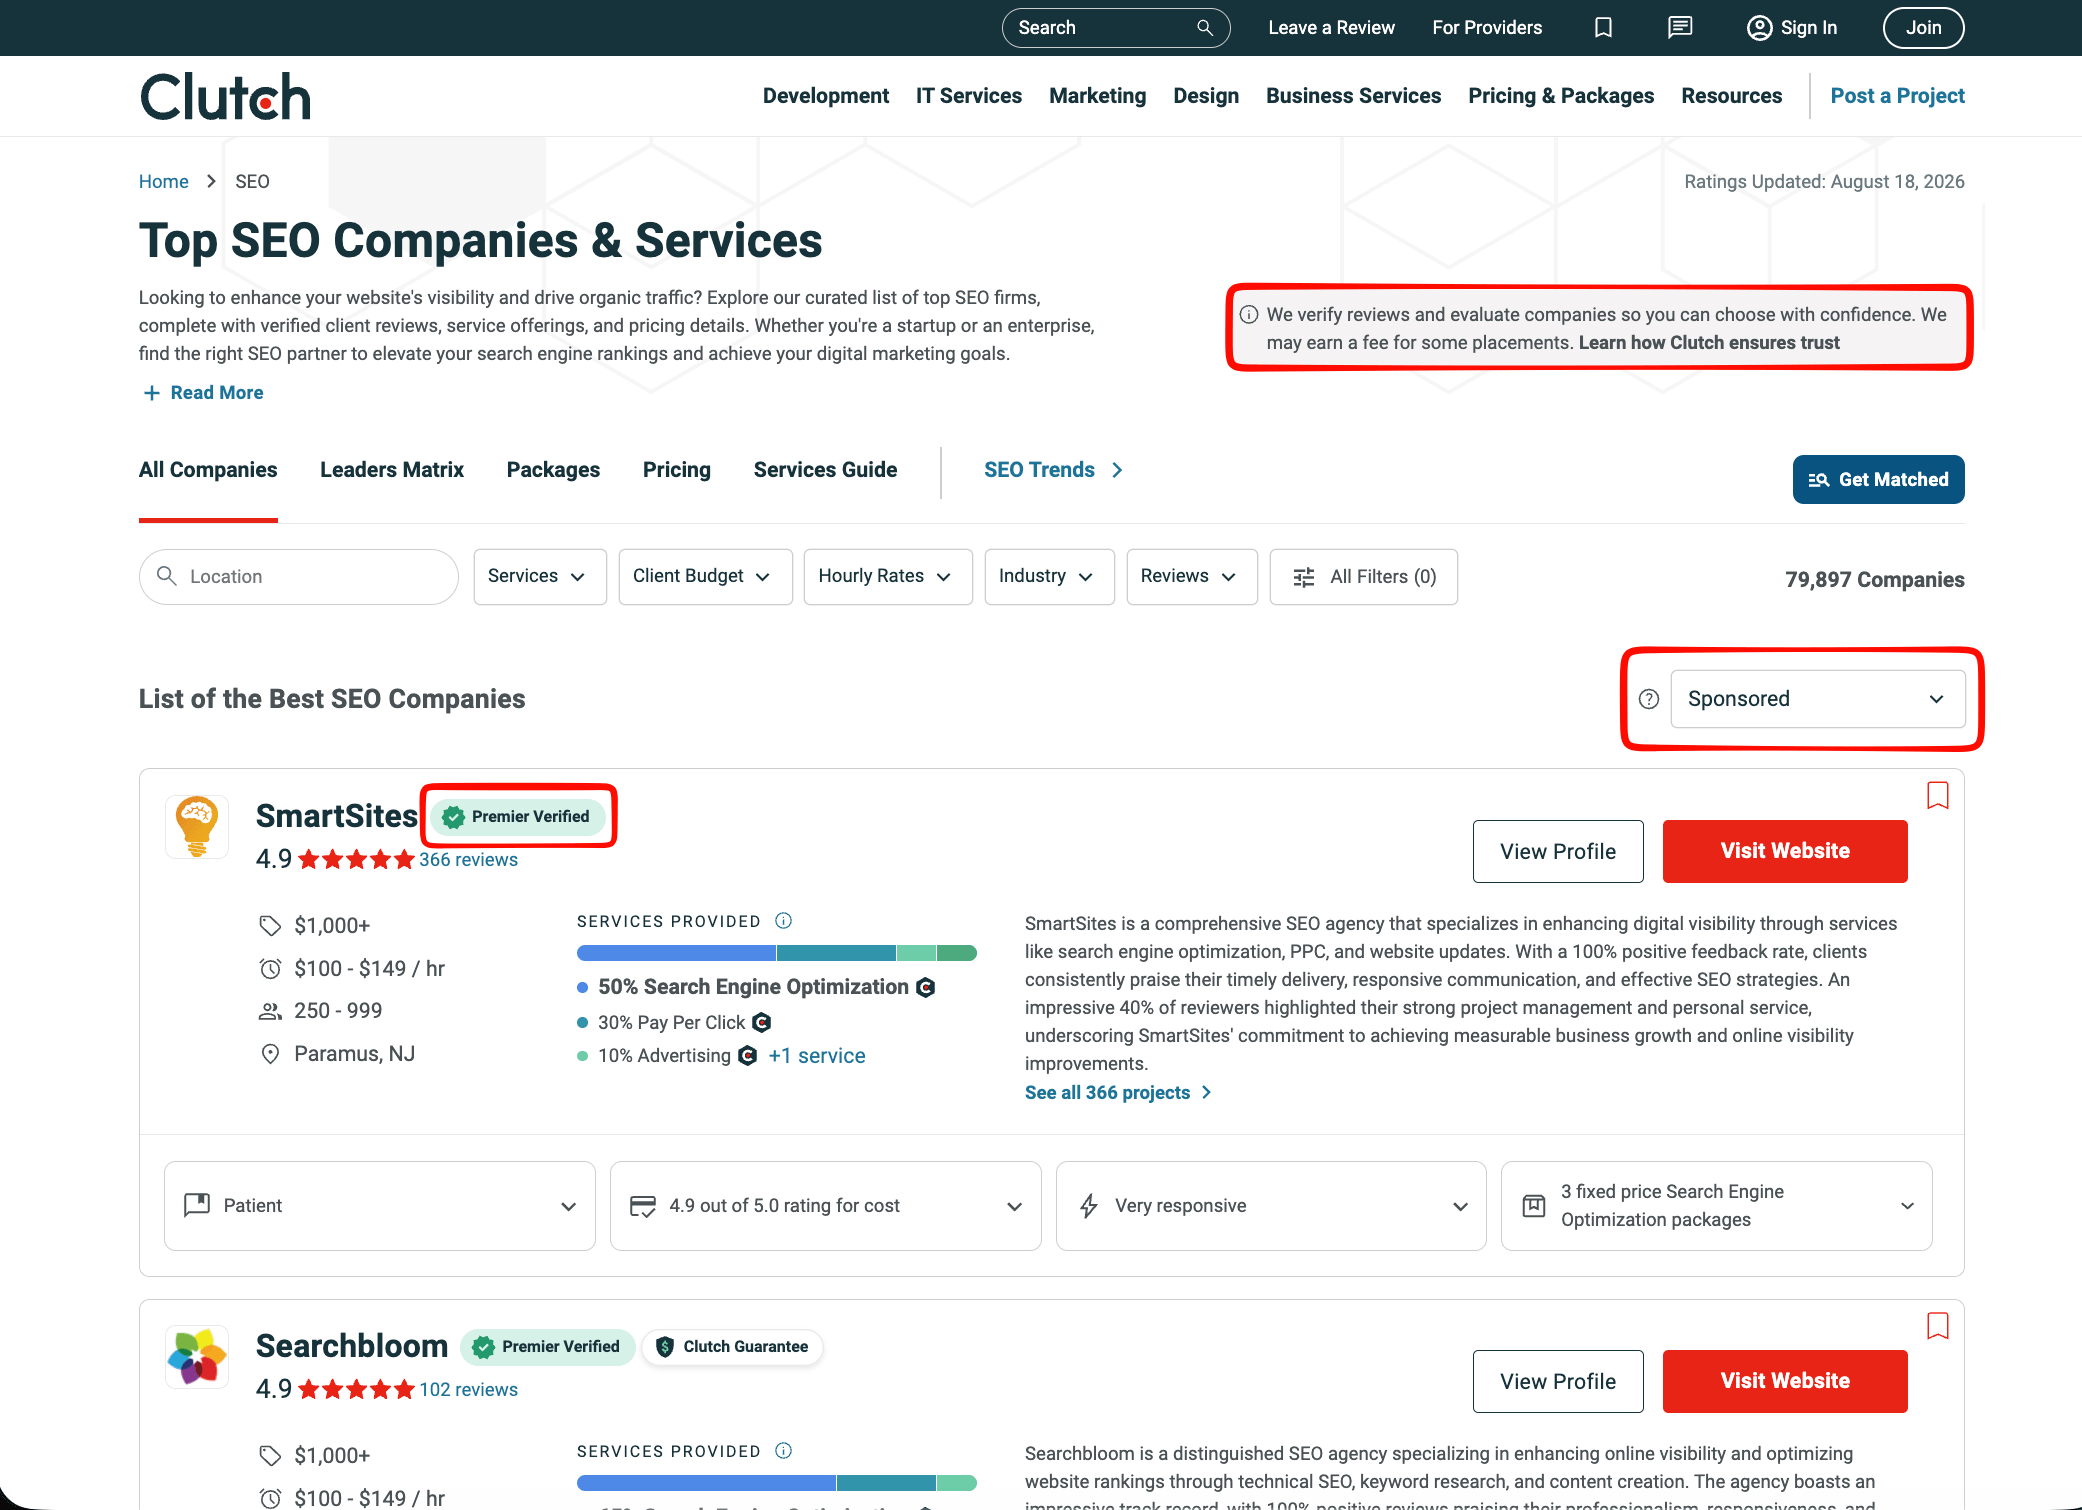Screen dimensions: 2082x1510
Task: Click the Get Matched button
Action: [x=1879, y=480]
